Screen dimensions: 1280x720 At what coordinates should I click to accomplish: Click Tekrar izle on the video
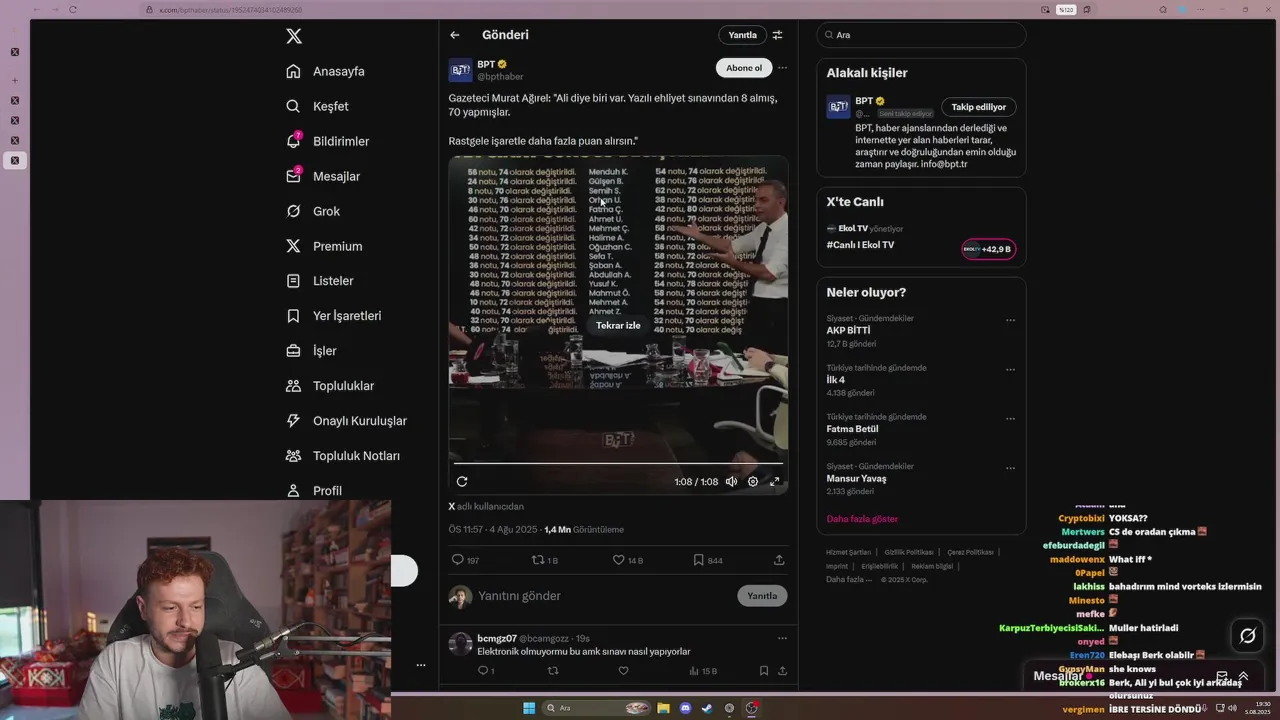click(x=618, y=325)
